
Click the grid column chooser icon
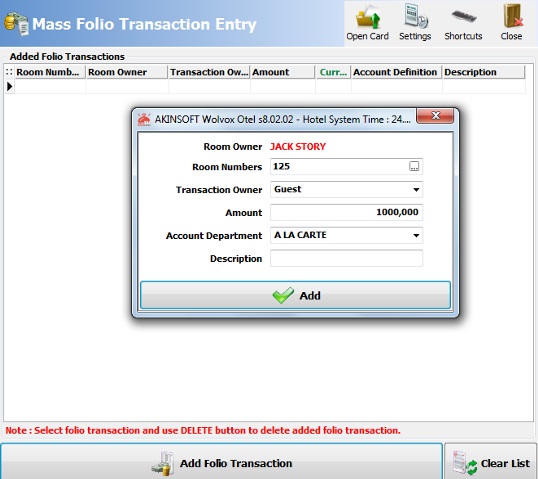(9, 72)
